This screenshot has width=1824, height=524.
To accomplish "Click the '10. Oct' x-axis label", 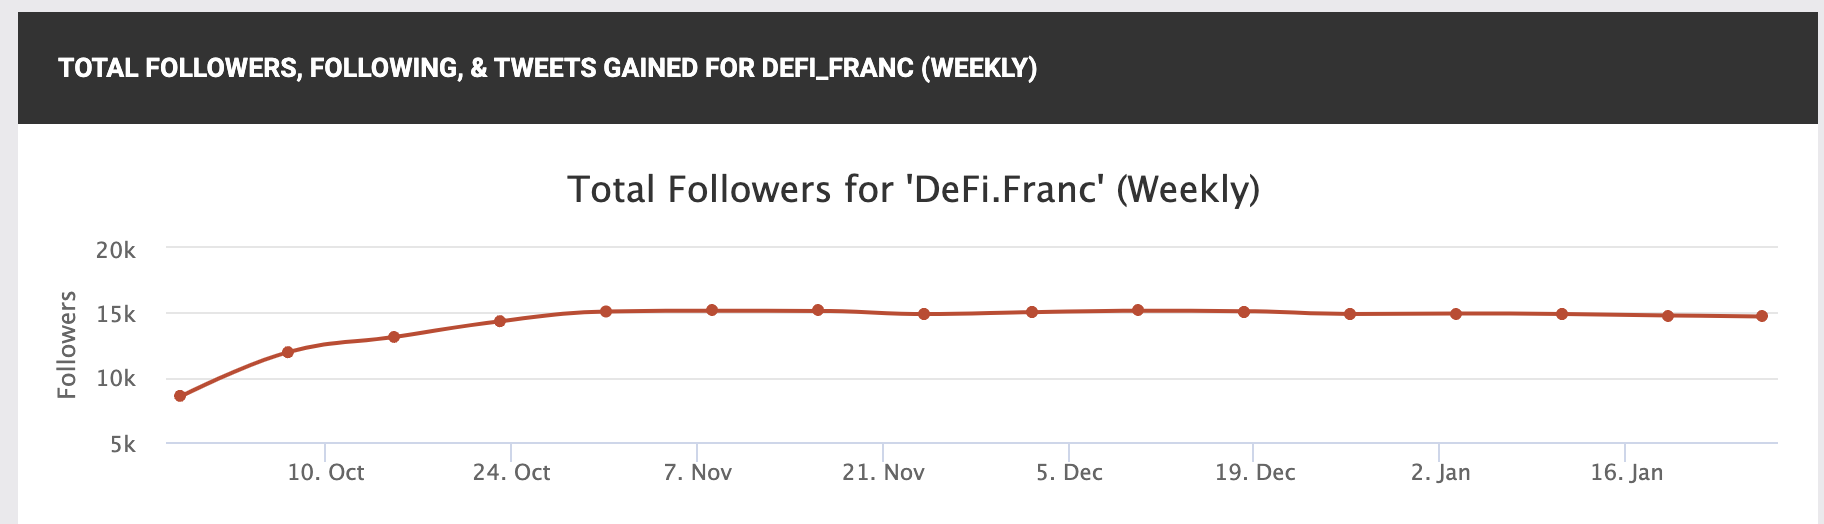I will click(x=326, y=473).
